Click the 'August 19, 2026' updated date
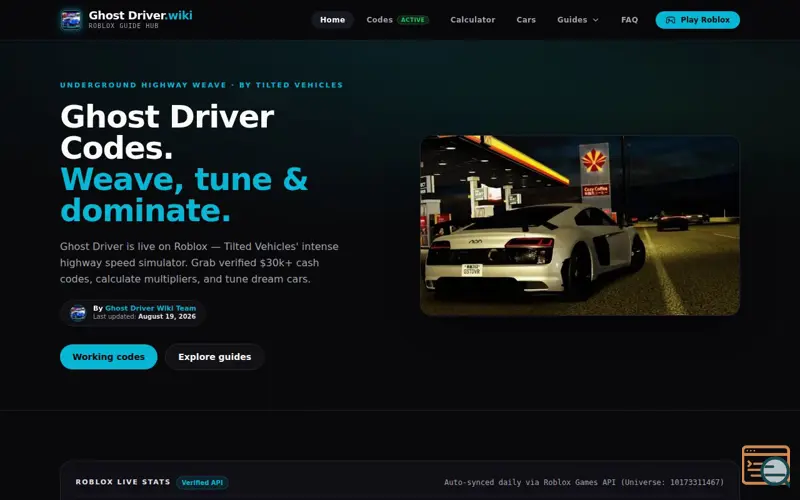800x500 pixels. (167, 316)
